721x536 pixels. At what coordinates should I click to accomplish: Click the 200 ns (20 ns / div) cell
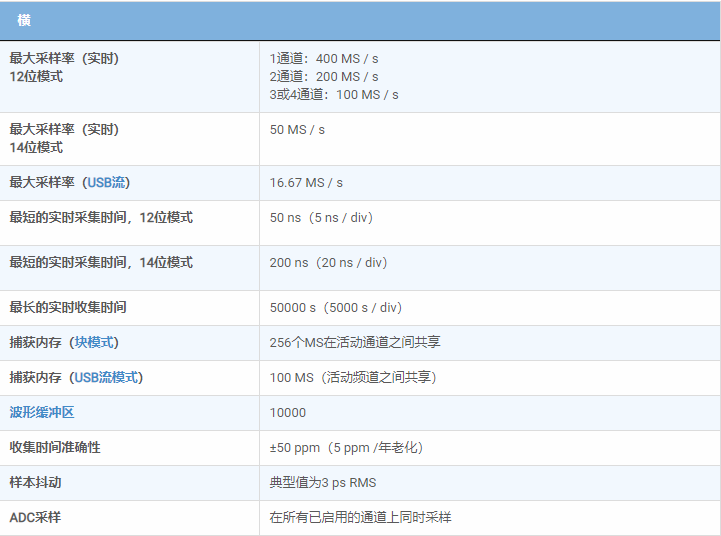(328, 262)
